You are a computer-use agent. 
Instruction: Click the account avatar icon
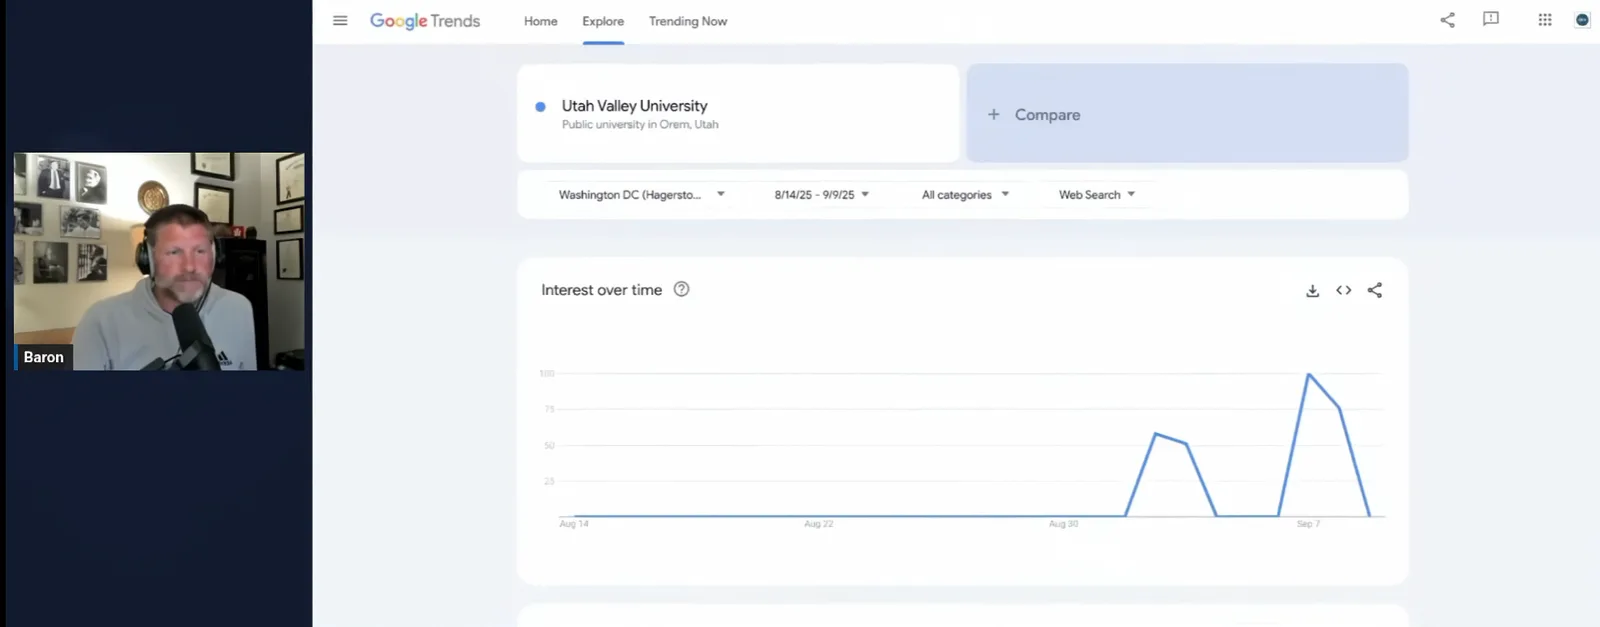1582,20
